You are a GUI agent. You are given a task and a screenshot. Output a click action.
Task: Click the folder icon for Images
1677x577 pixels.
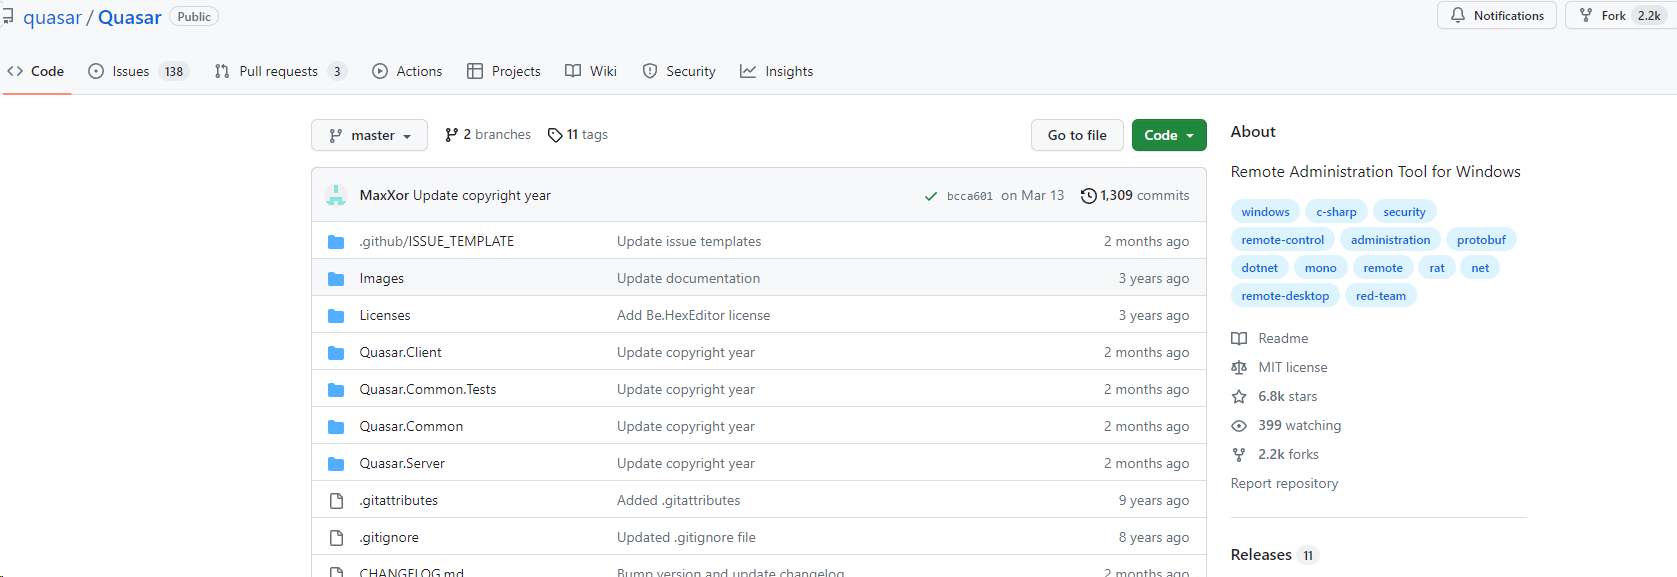pyautogui.click(x=336, y=279)
